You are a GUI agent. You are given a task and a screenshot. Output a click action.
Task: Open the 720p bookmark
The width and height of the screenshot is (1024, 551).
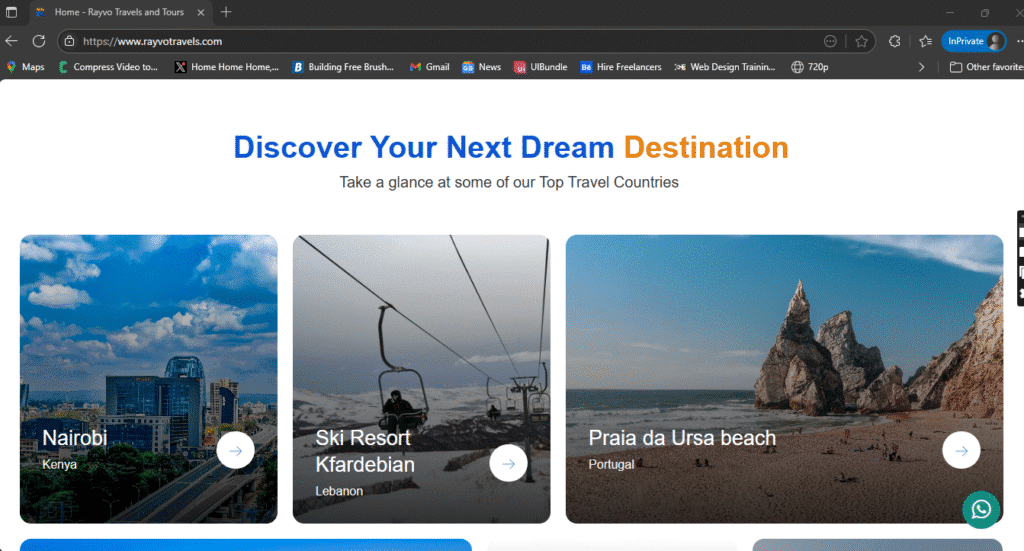(810, 67)
